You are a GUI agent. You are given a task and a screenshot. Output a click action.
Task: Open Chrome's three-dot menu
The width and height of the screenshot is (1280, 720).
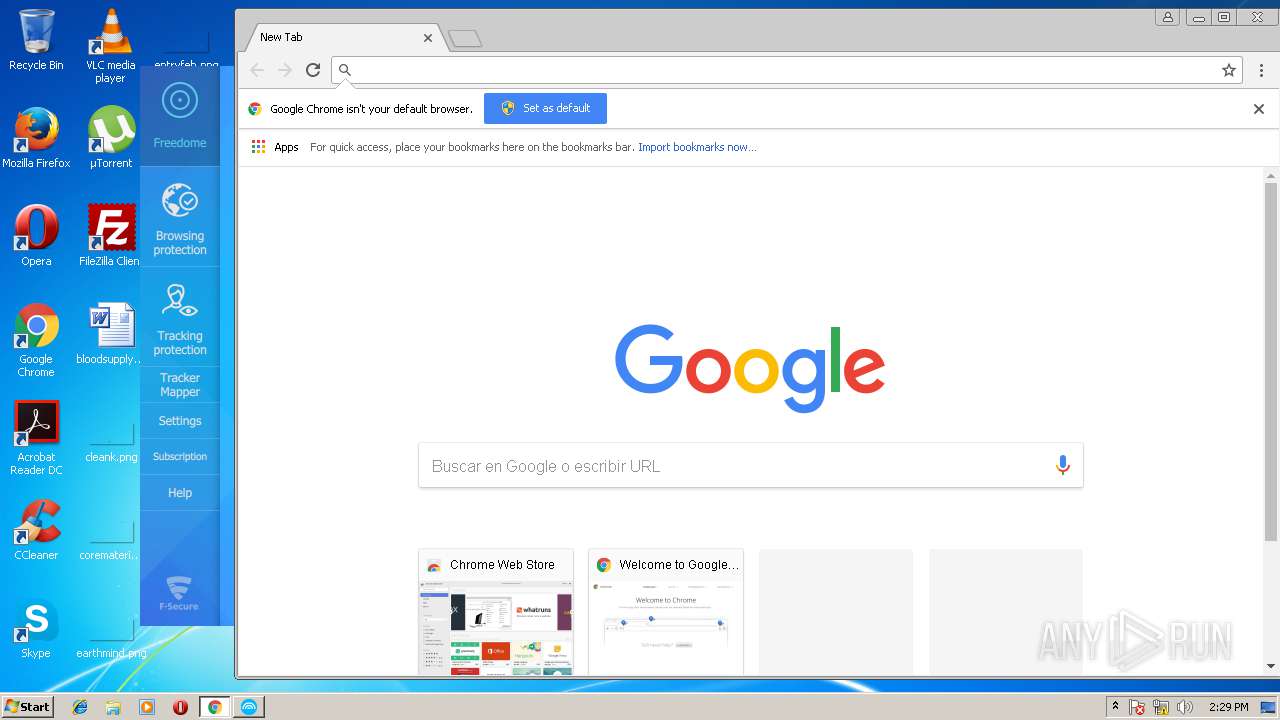click(1261, 70)
